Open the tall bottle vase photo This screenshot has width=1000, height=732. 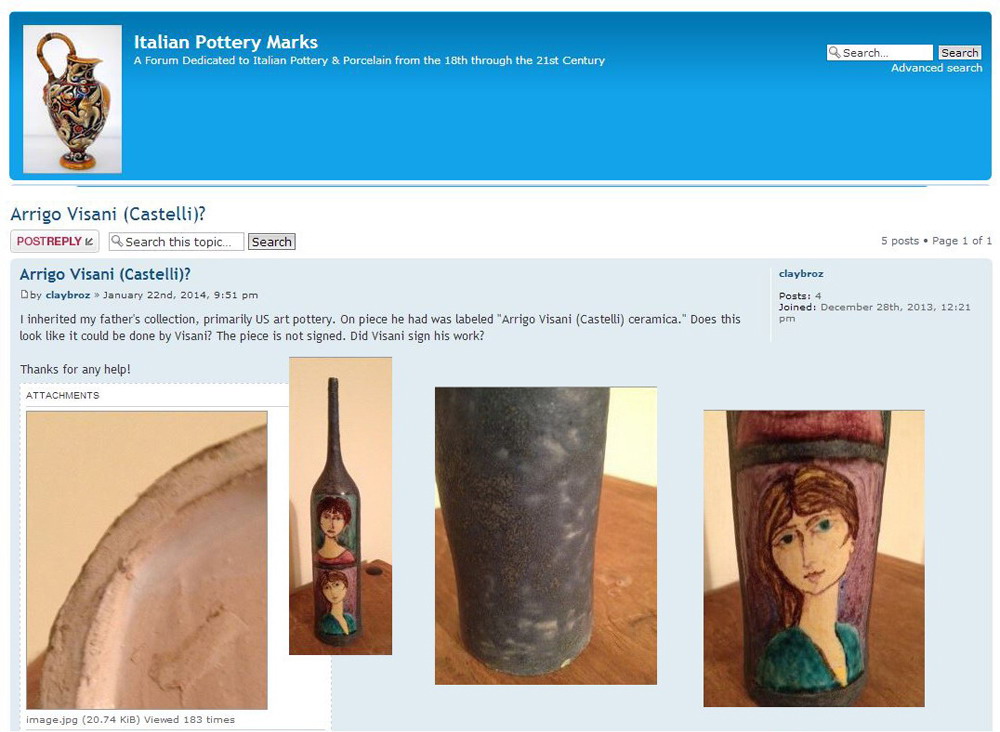pyautogui.click(x=341, y=506)
